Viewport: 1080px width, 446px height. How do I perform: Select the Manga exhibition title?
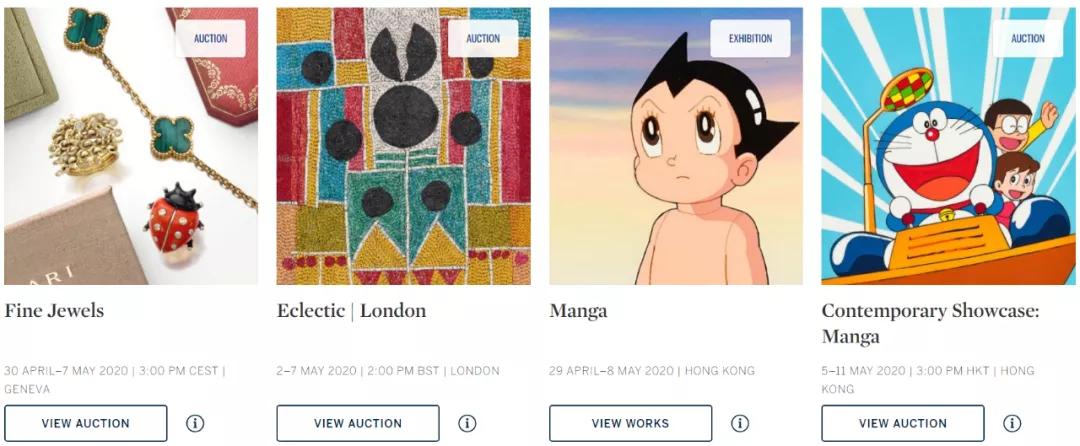coord(578,311)
